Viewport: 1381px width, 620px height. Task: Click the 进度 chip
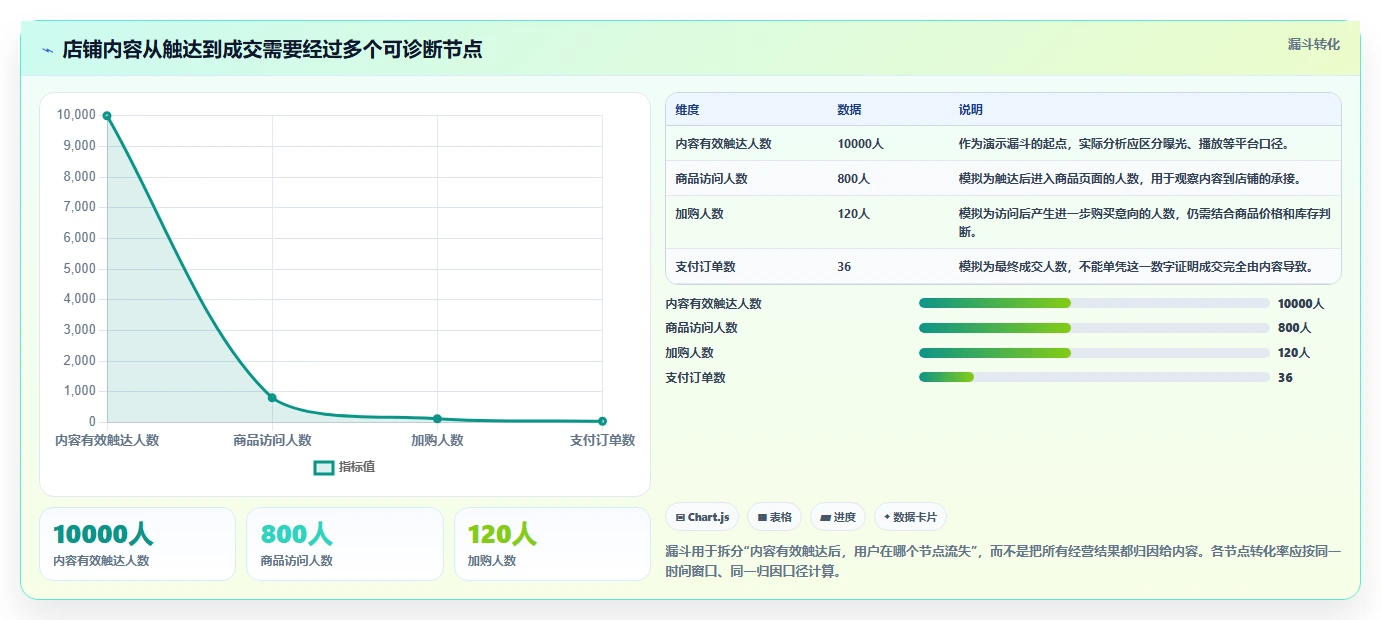coord(838,517)
